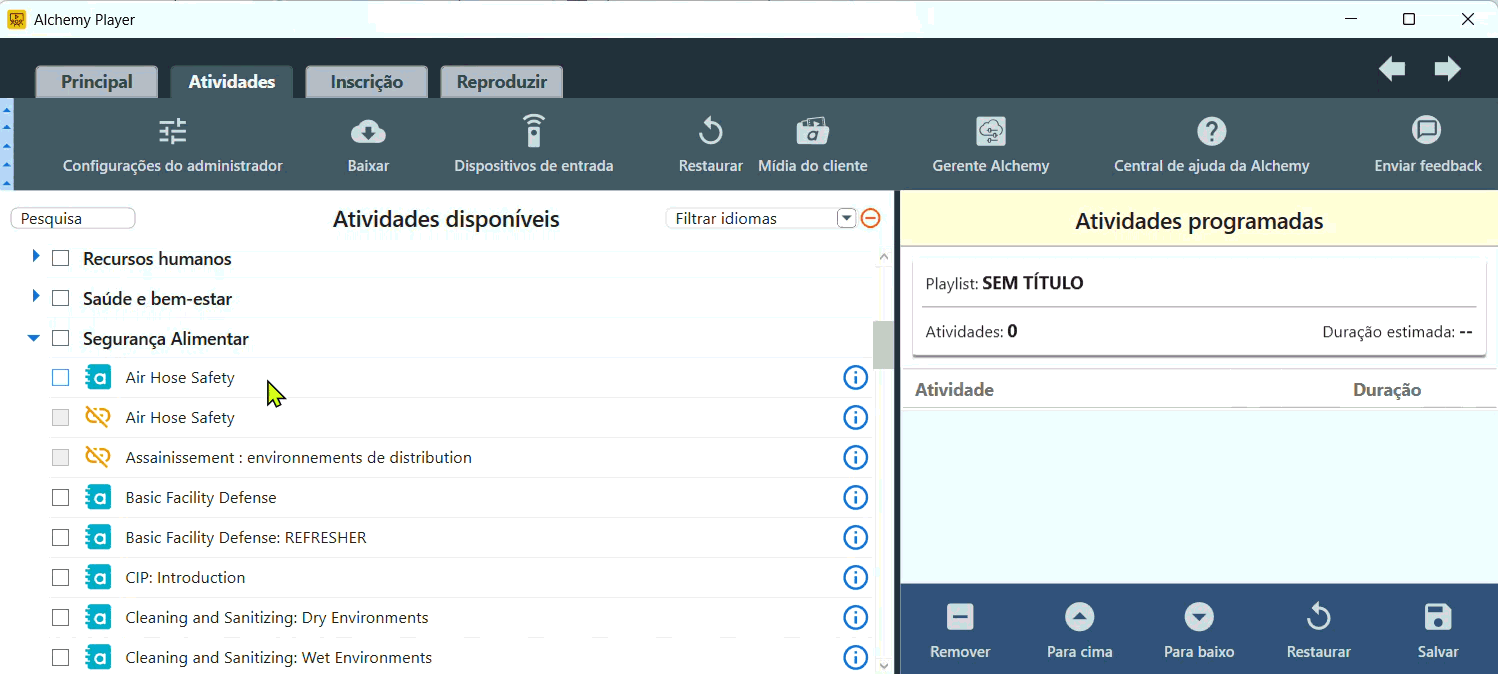The image size is (1498, 674).
Task: Show info for Assainissement activity
Action: point(855,457)
